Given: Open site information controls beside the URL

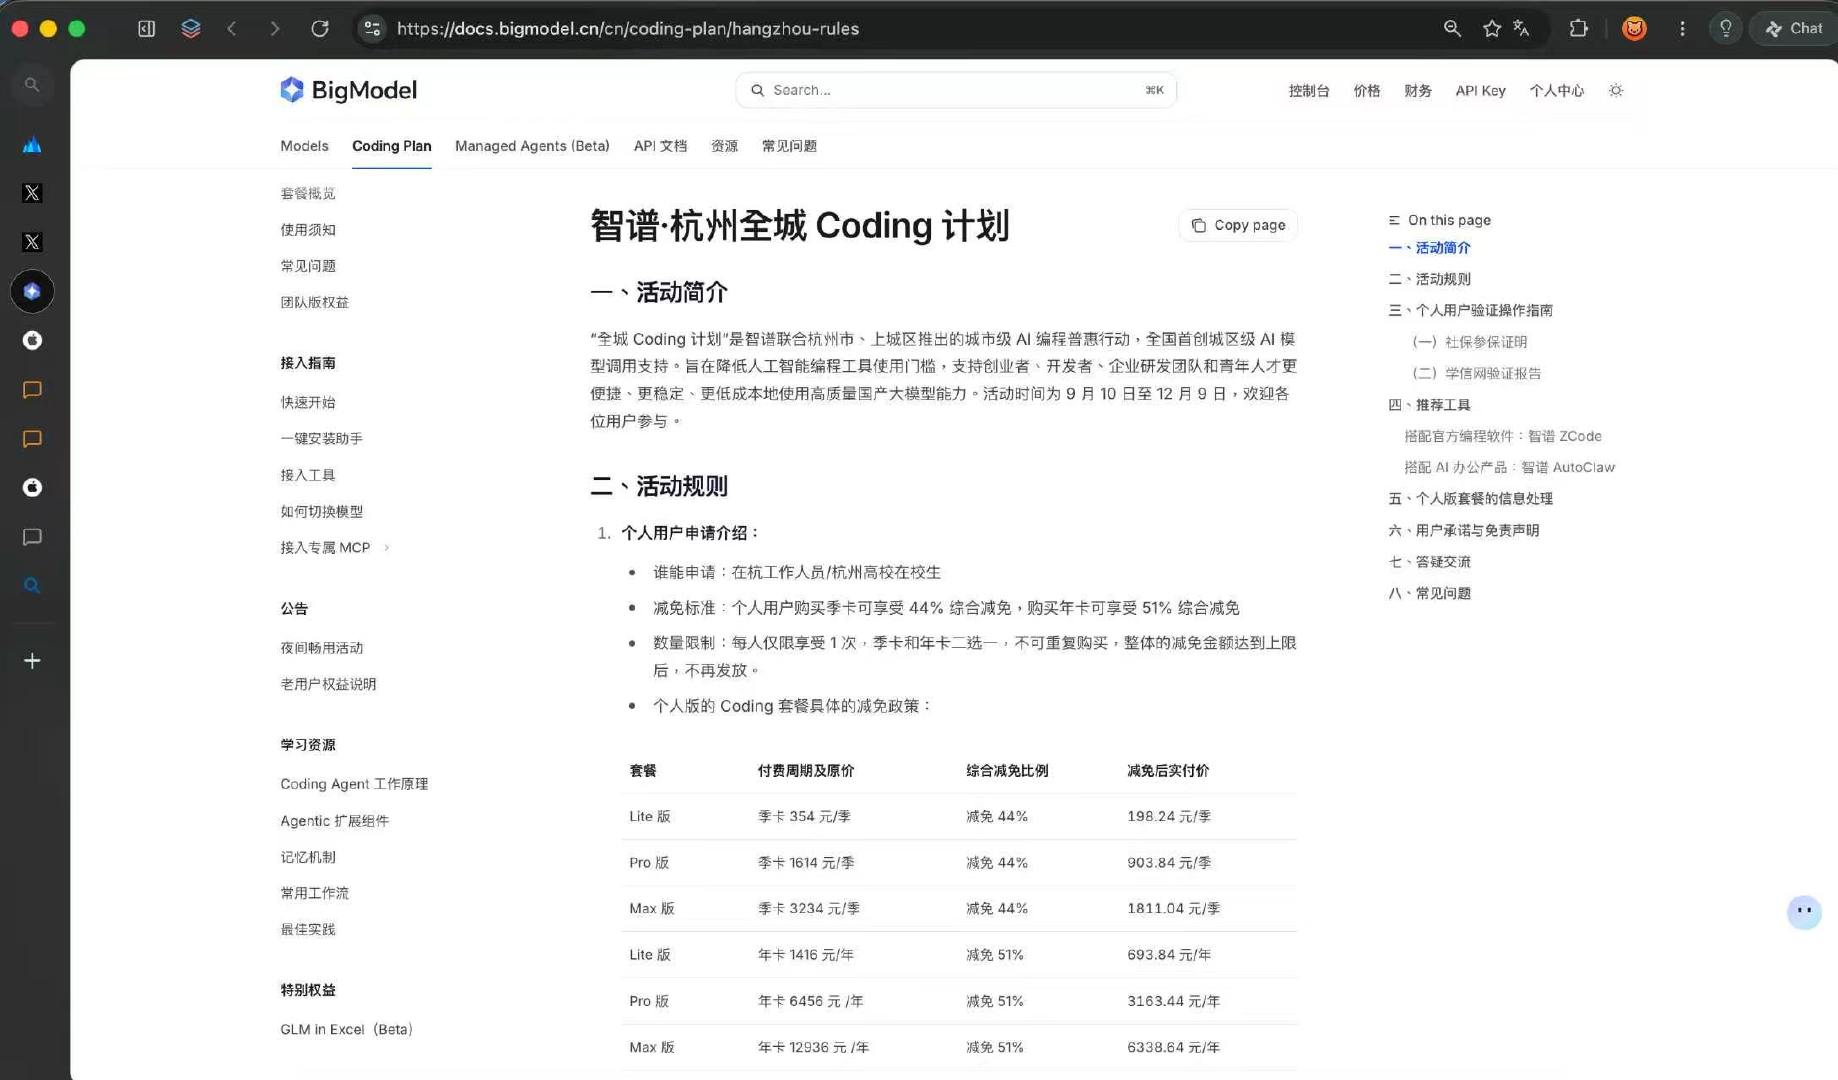Looking at the screenshot, I should point(372,29).
